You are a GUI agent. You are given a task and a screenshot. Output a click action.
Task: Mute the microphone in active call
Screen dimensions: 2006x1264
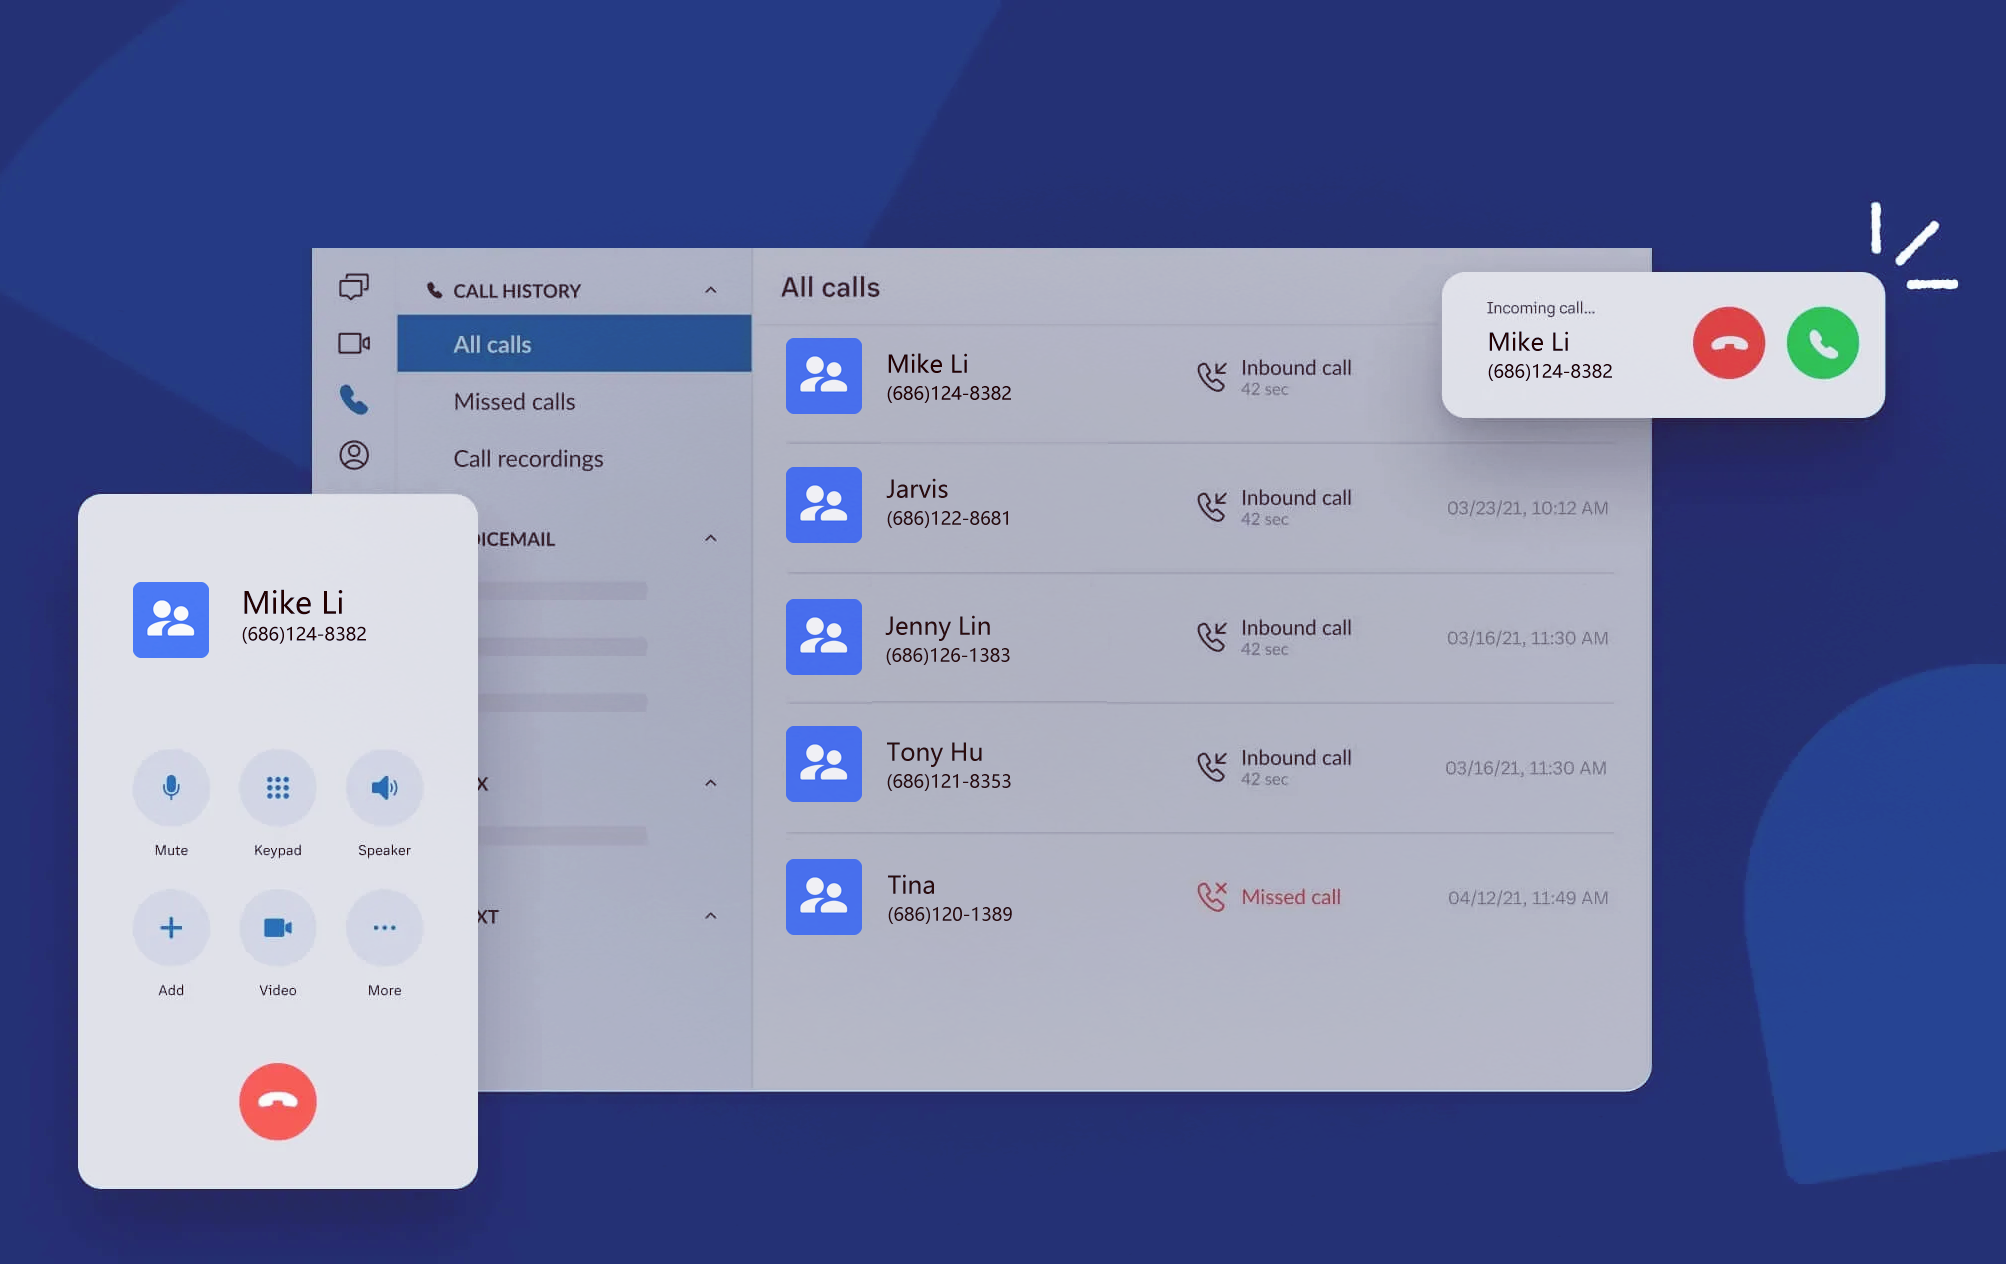(171, 788)
